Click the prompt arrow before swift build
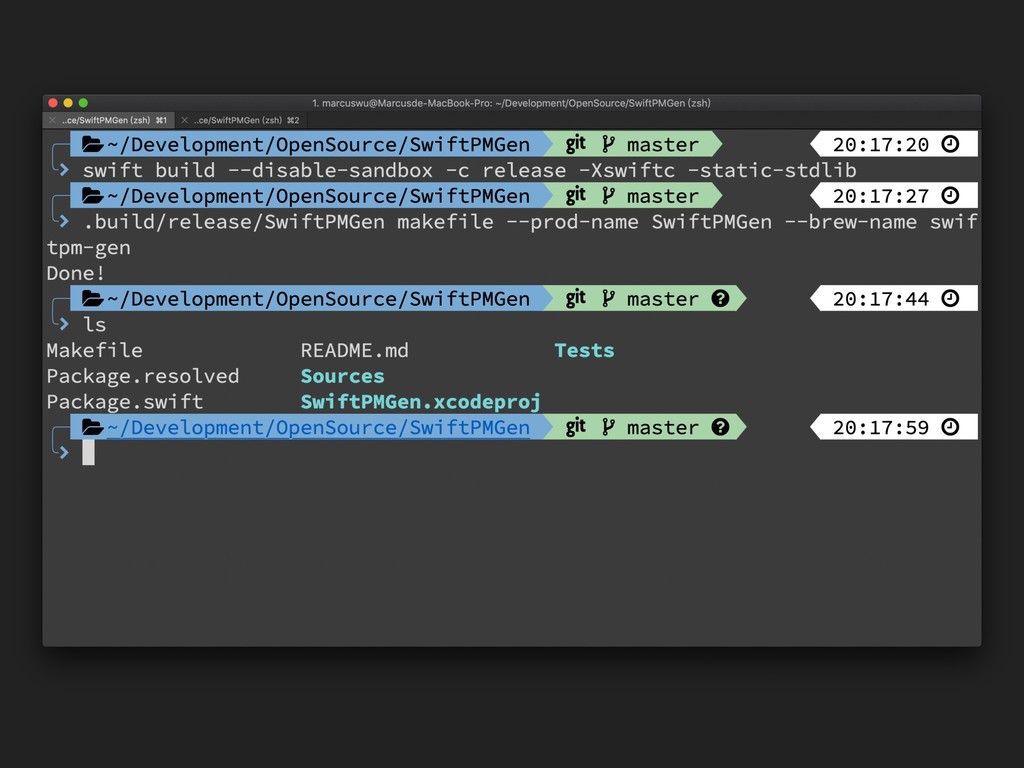This screenshot has height=768, width=1024. [x=63, y=170]
